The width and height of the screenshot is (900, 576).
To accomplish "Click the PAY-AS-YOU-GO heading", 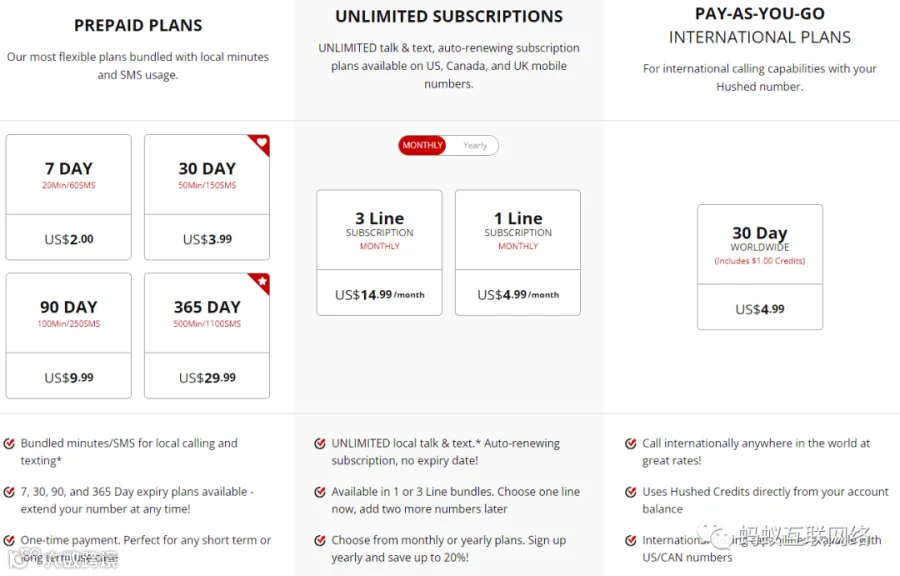I will [759, 13].
